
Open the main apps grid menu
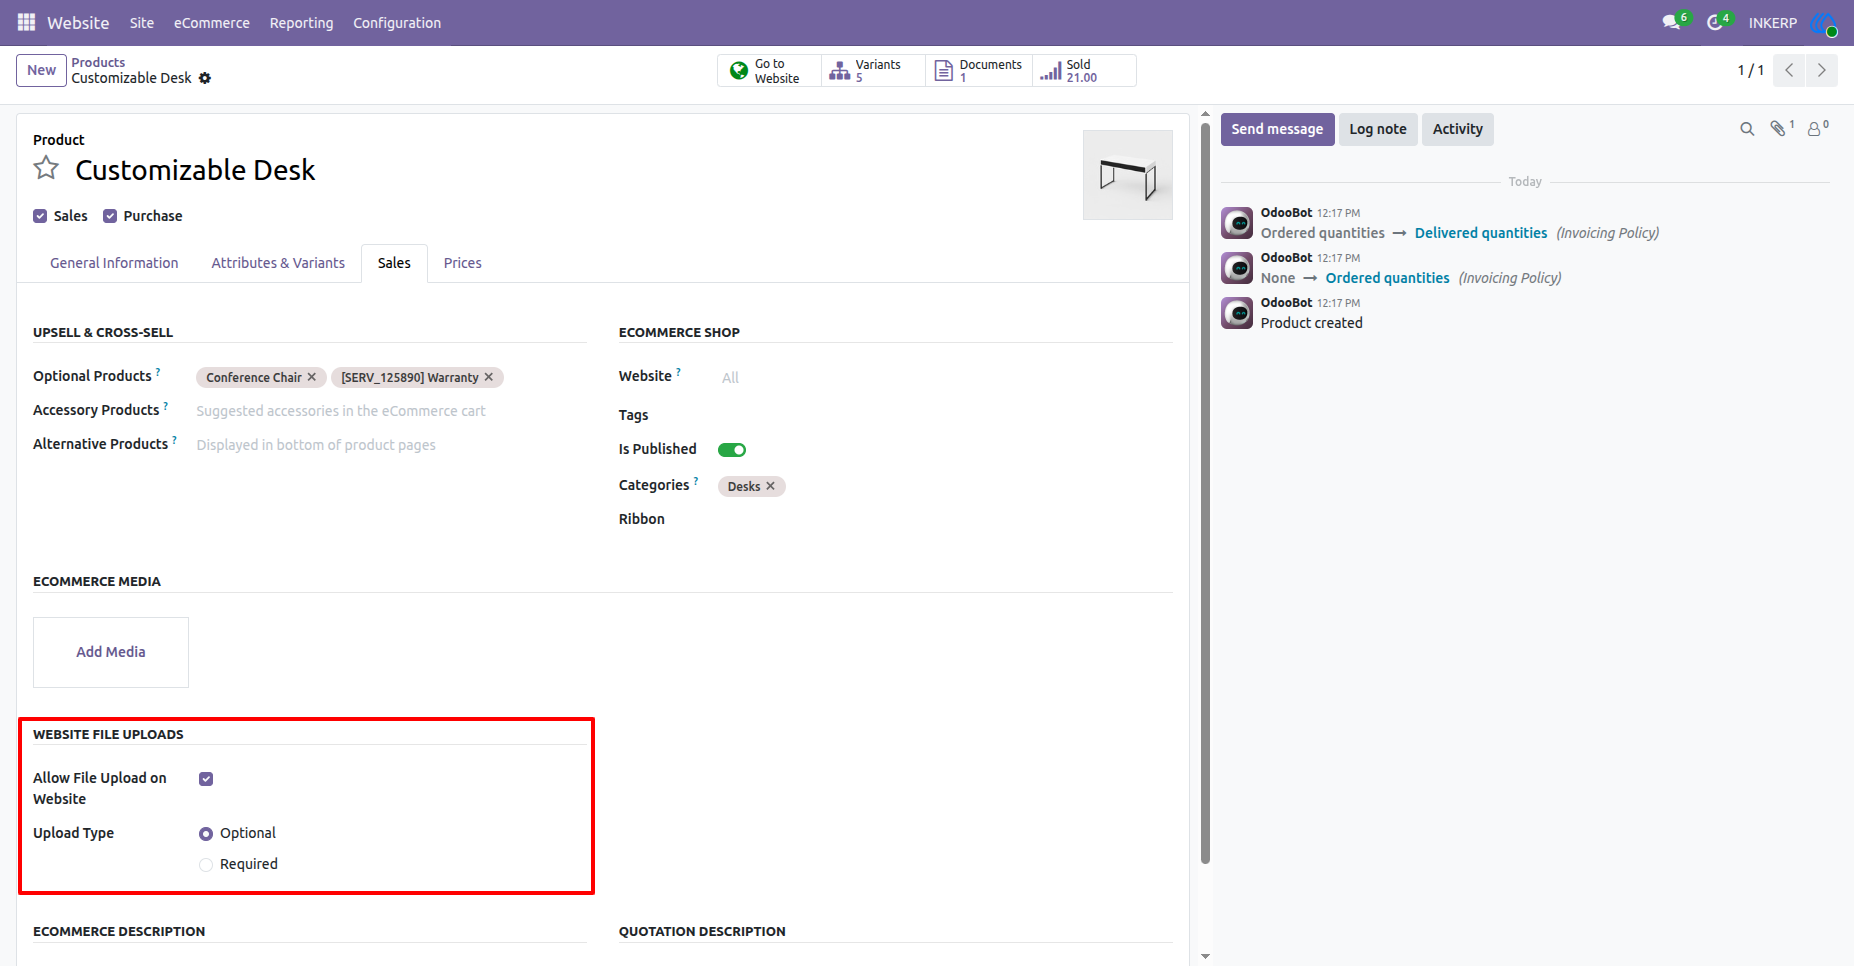pyautogui.click(x=26, y=22)
